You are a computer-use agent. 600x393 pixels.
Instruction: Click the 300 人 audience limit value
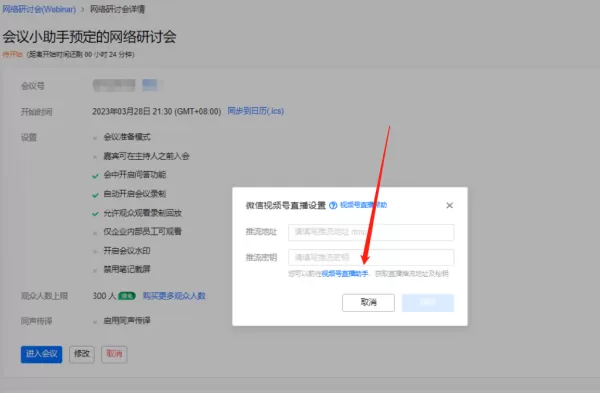point(104,296)
